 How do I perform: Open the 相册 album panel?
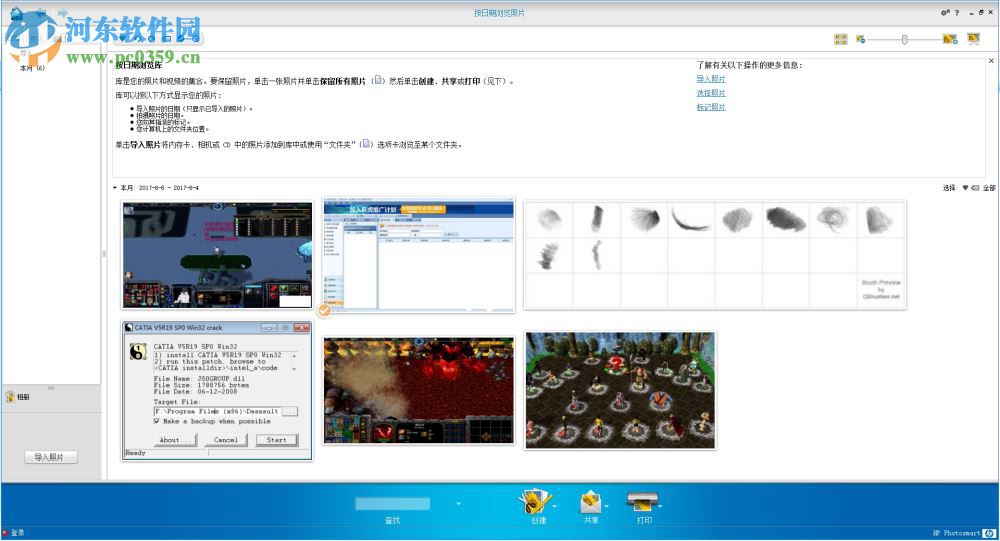(x=18, y=397)
